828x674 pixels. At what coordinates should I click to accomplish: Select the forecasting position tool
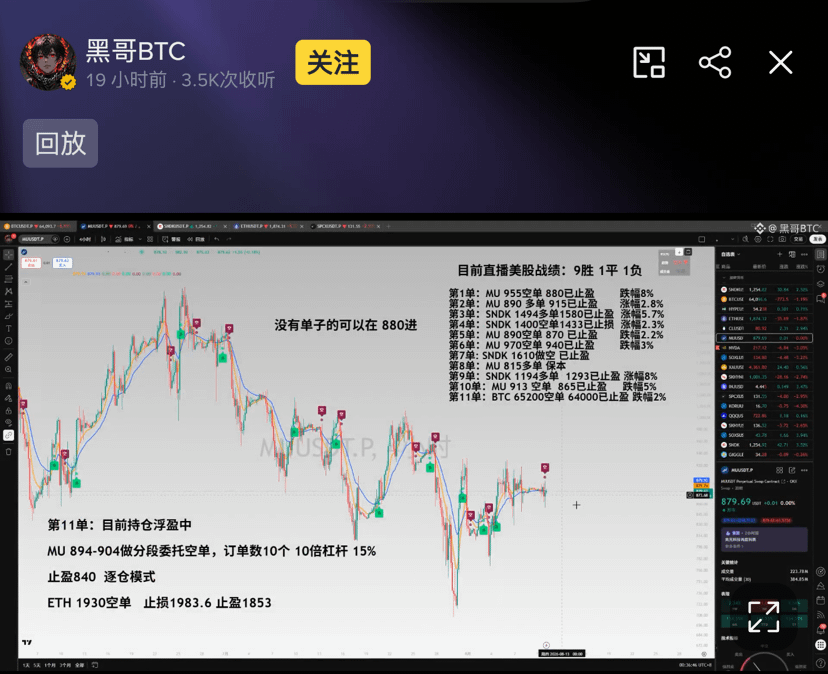8,304
